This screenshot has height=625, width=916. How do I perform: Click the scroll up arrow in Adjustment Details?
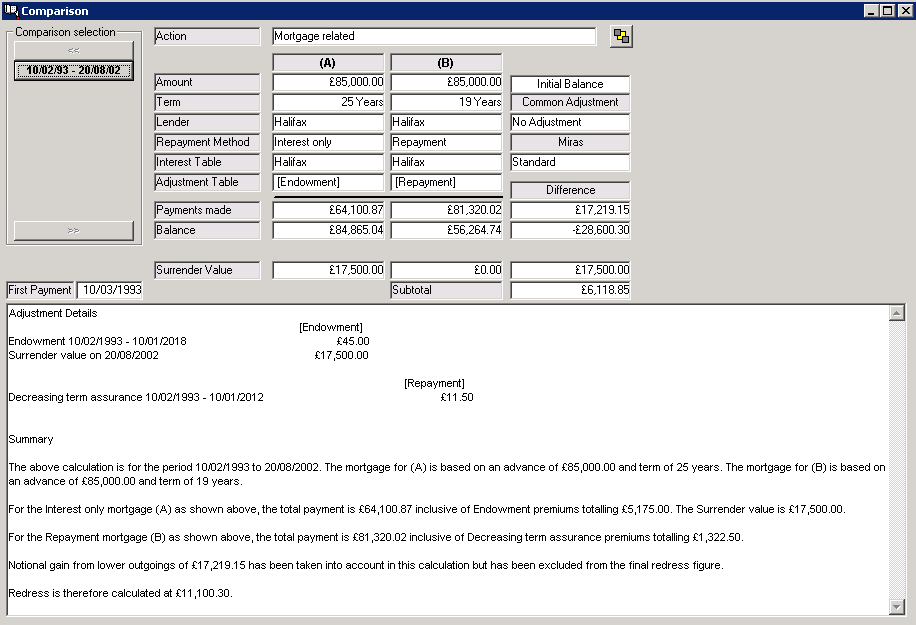[897, 313]
